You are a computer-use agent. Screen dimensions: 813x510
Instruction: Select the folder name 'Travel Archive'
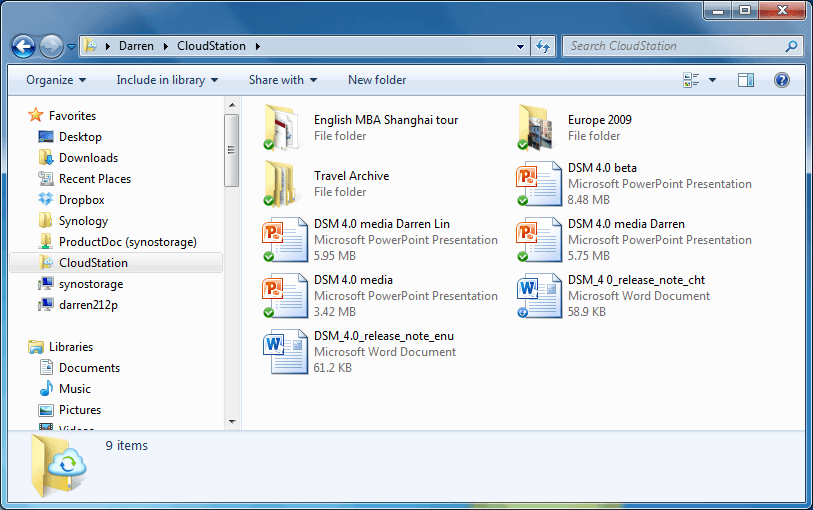point(351,176)
